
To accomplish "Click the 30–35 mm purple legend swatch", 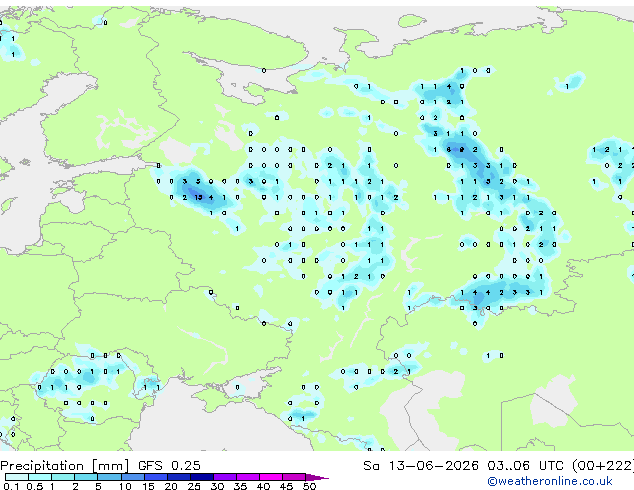I will [x=224, y=477].
